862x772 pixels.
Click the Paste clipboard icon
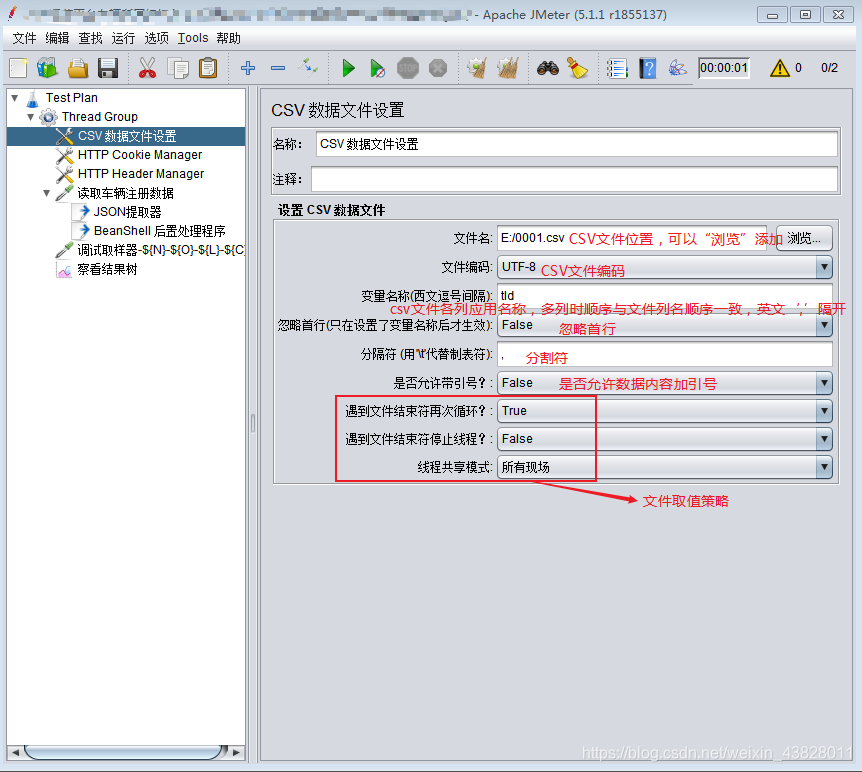tap(208, 68)
